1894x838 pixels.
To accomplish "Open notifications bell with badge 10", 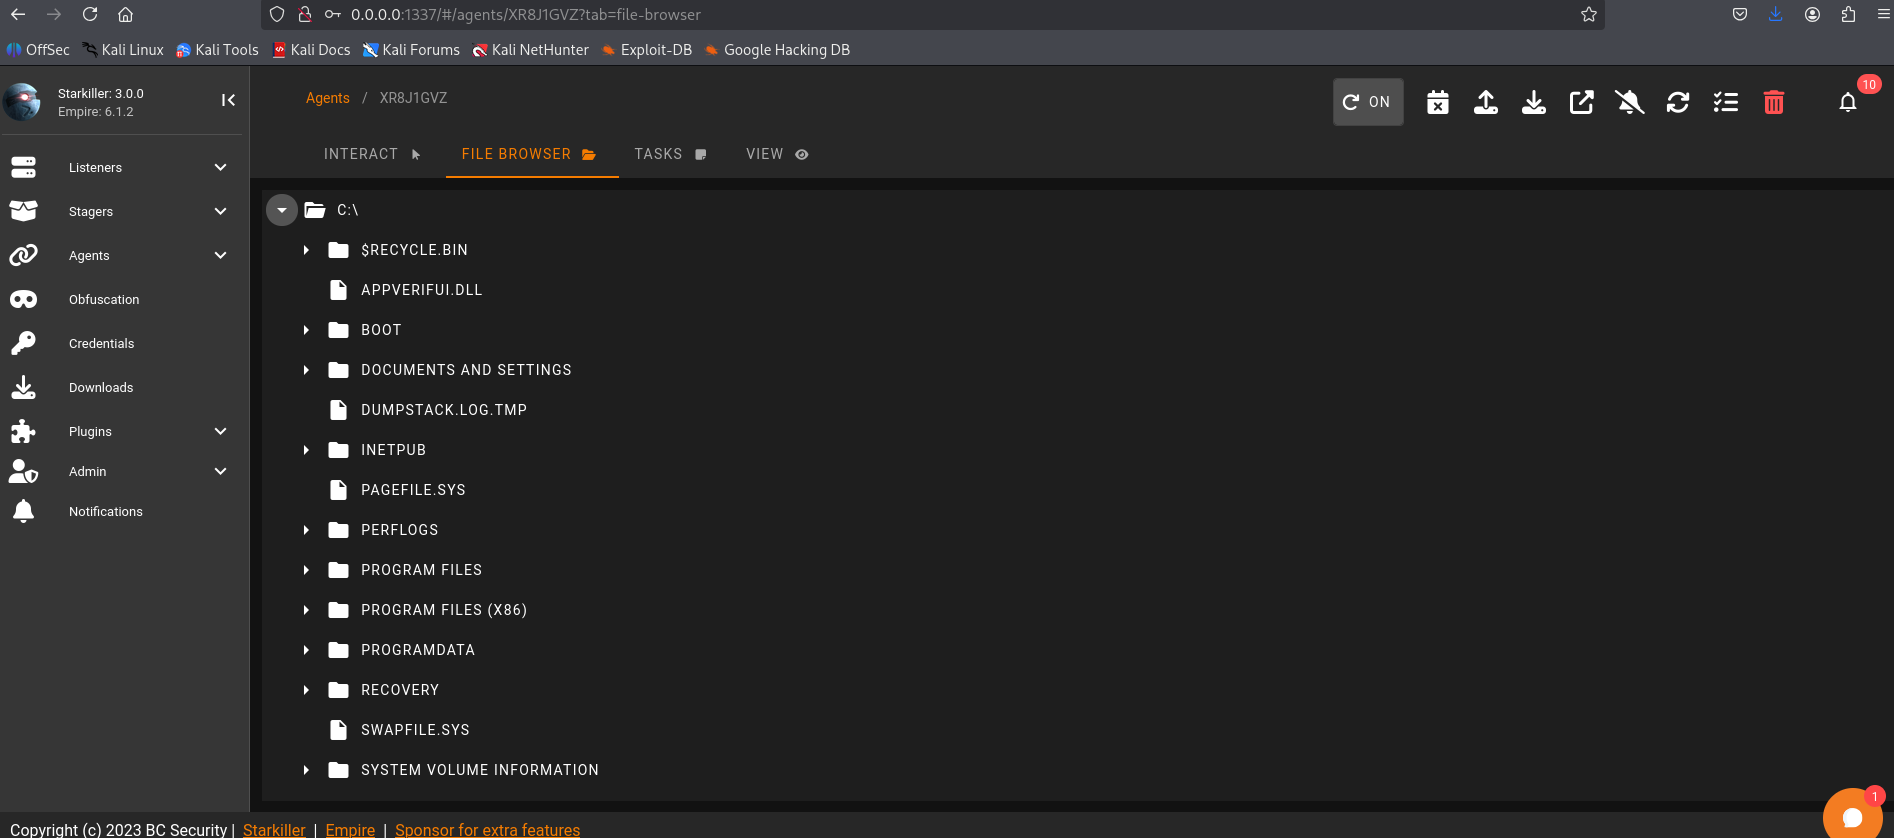I will coord(1847,102).
